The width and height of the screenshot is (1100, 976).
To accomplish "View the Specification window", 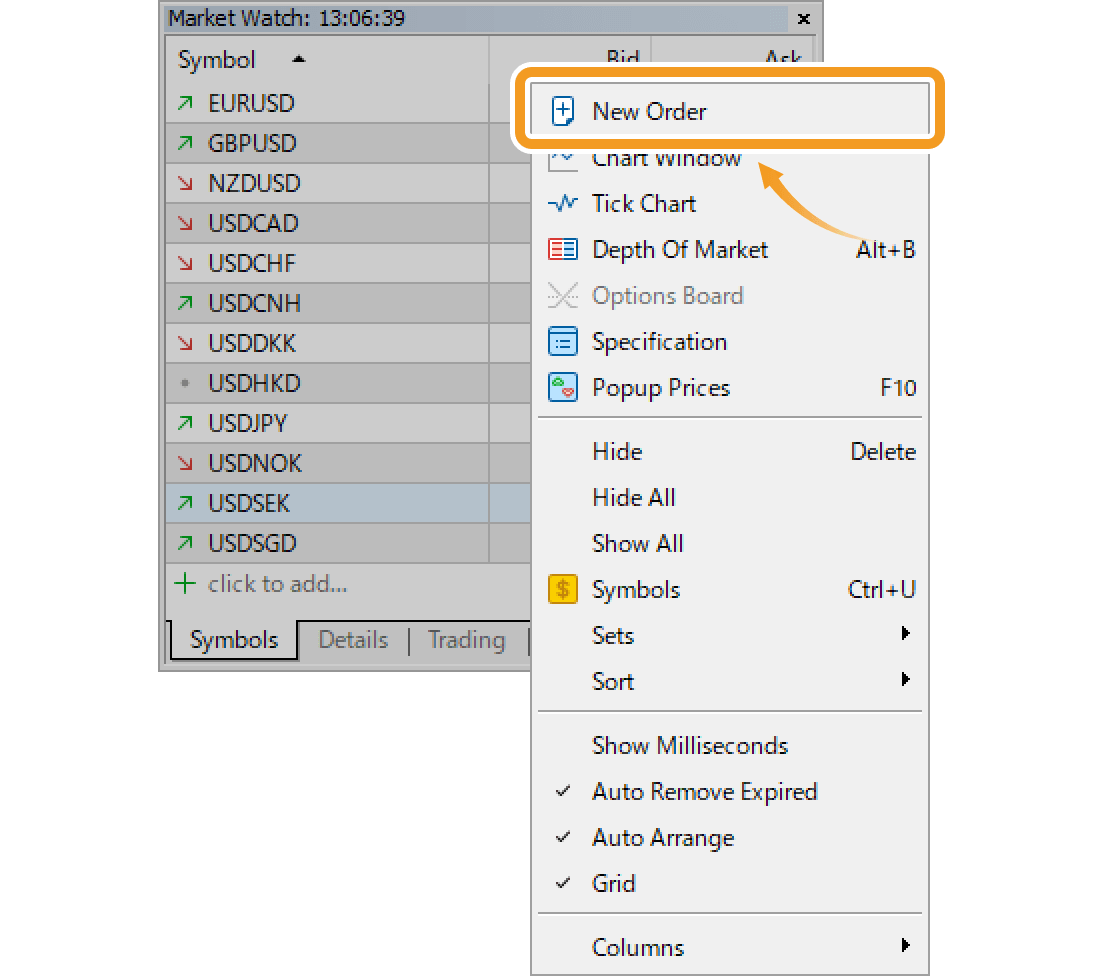I will click(659, 341).
